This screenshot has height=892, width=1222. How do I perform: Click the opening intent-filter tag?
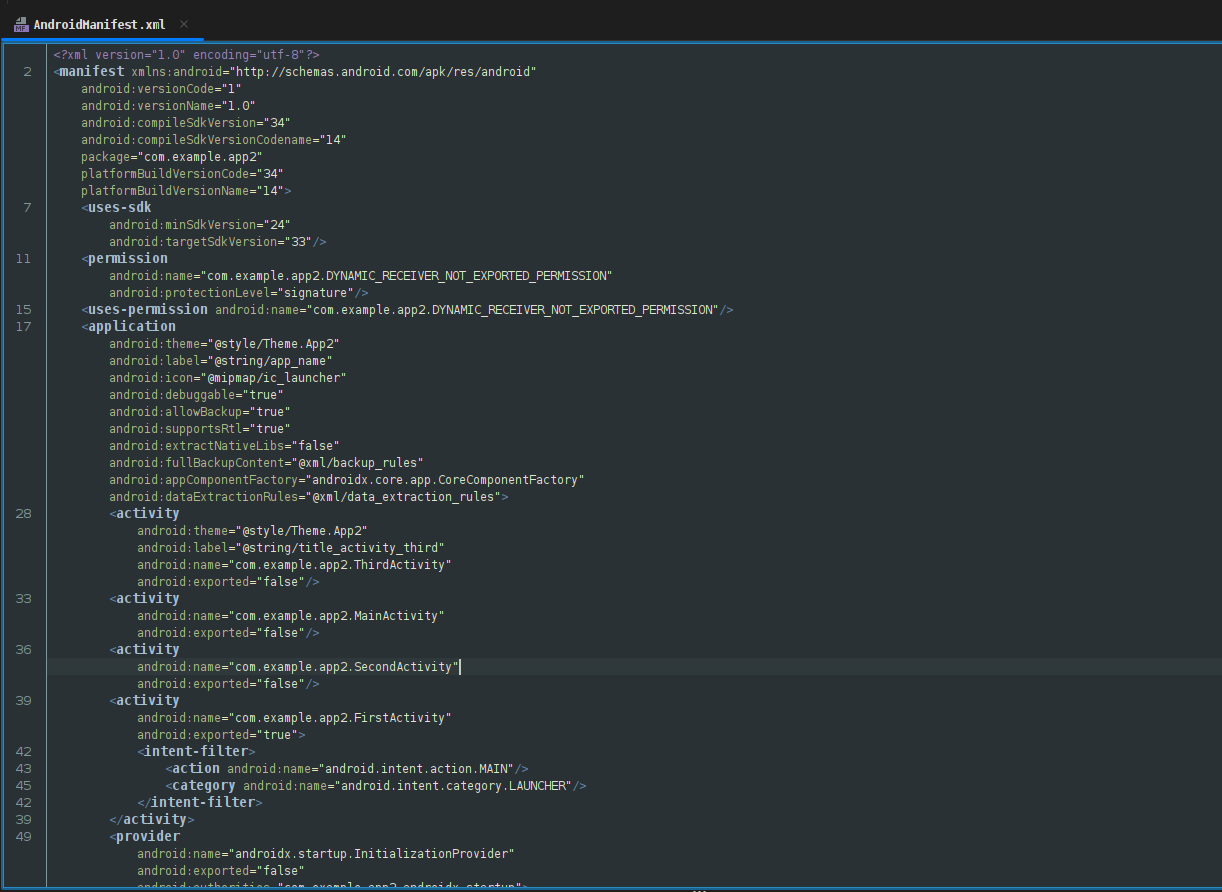click(x=196, y=752)
